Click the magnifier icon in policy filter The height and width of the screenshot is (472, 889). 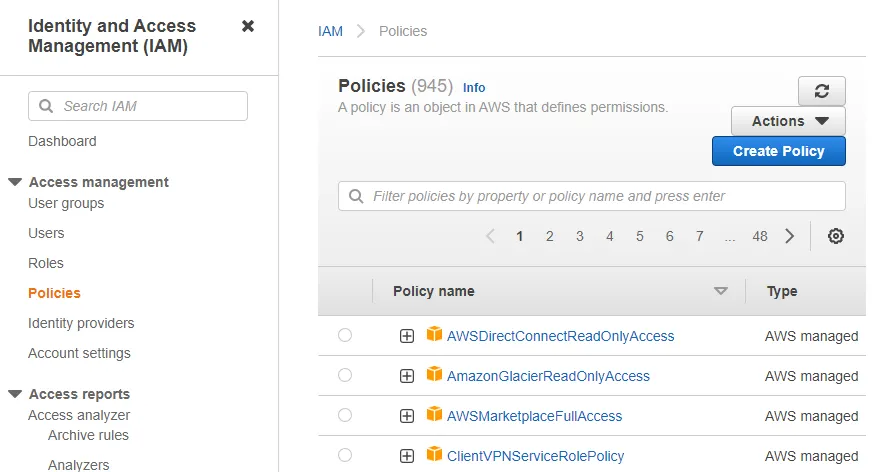click(x=356, y=196)
